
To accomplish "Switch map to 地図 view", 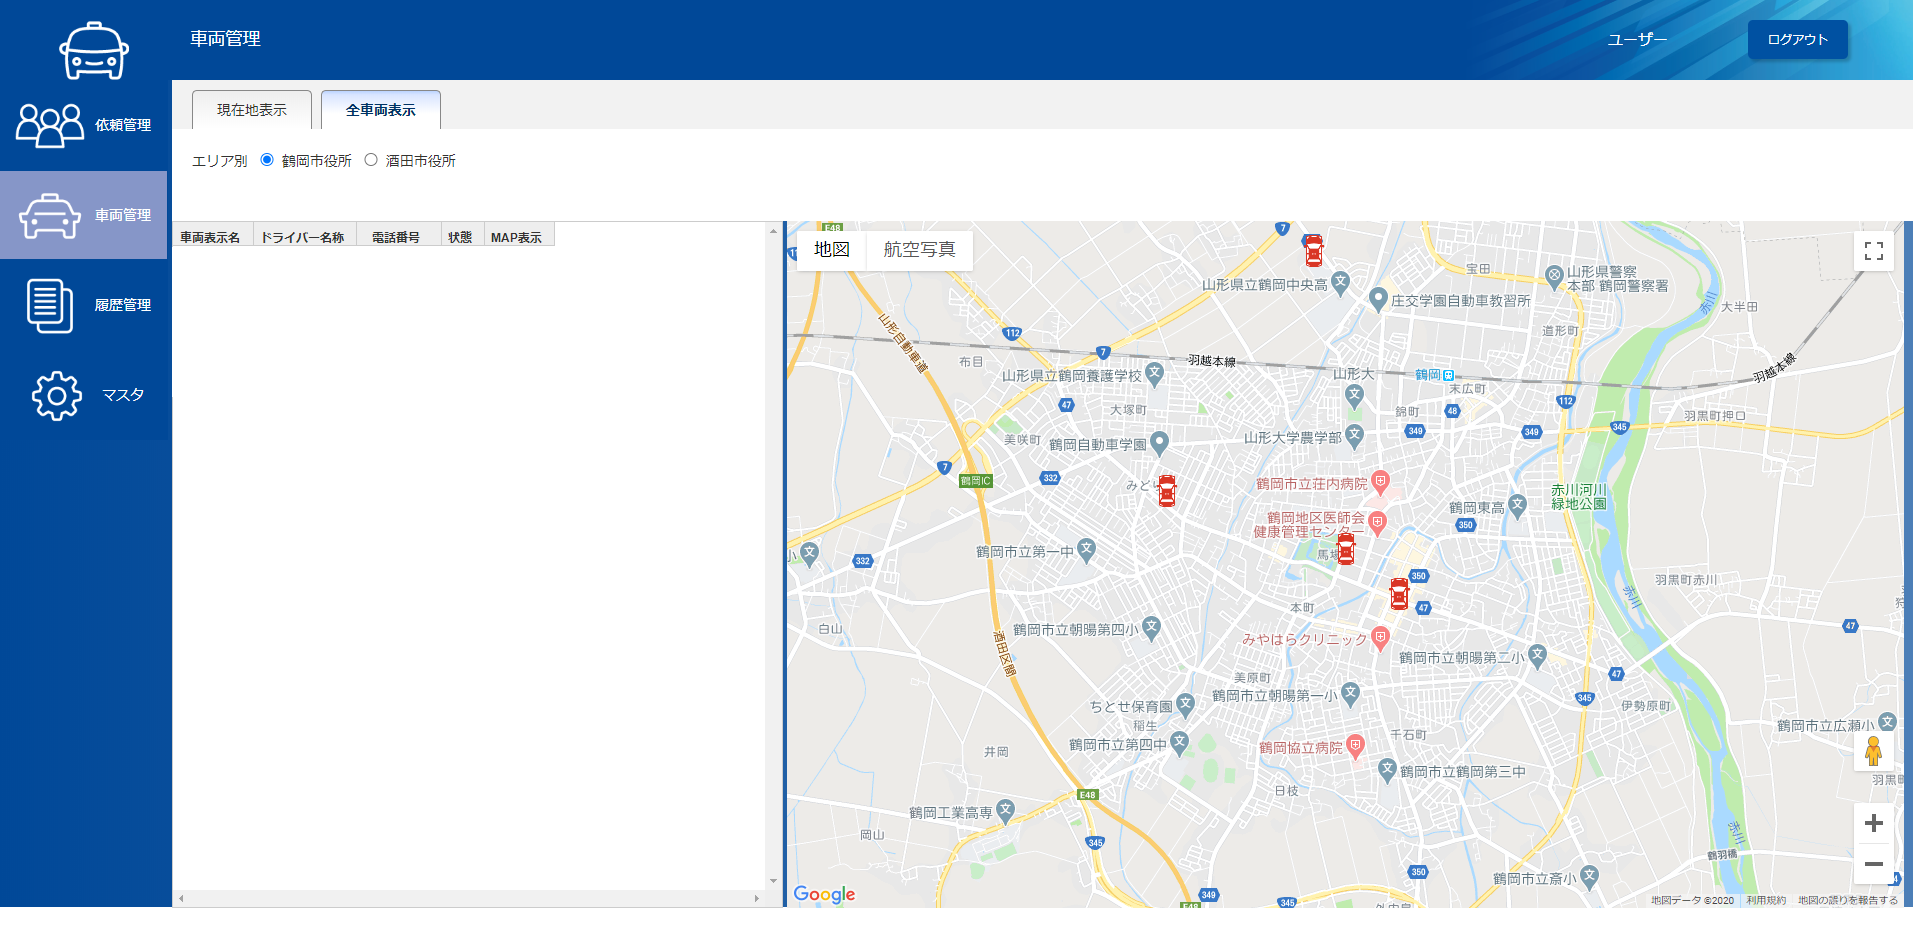I will [x=832, y=249].
